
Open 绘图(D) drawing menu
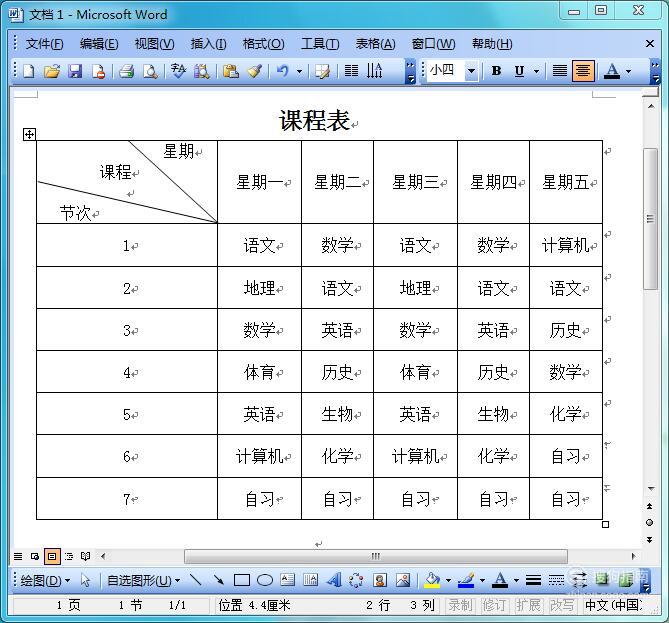point(45,581)
